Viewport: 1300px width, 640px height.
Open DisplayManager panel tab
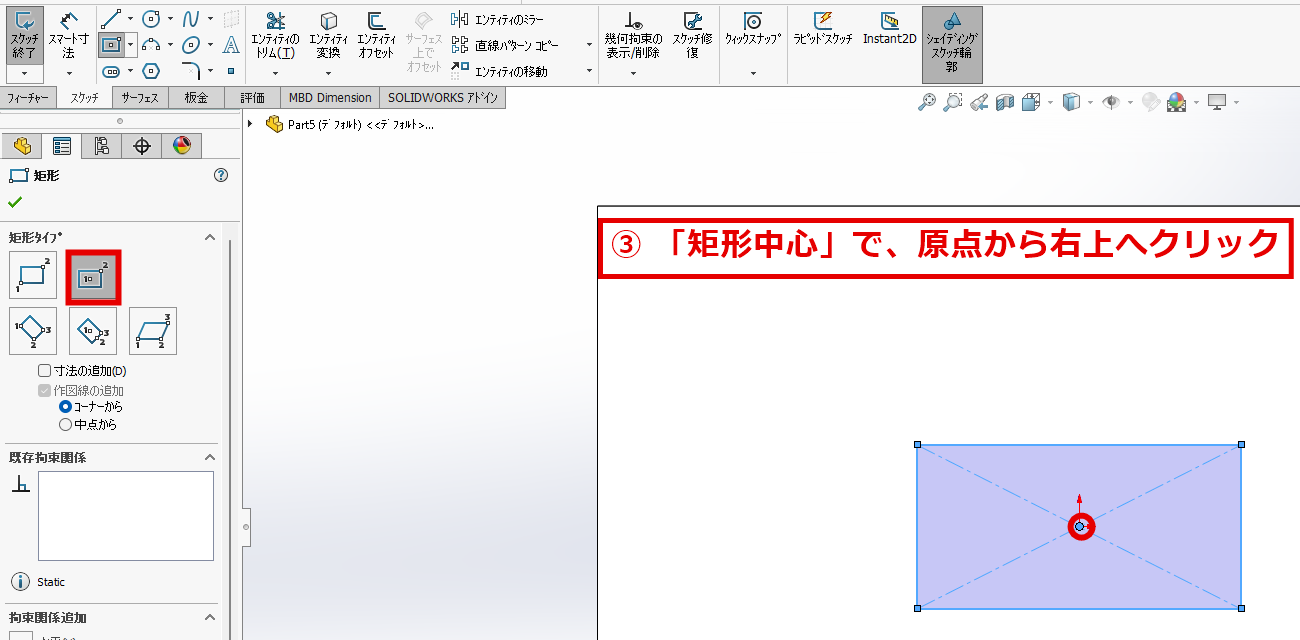pos(181,146)
